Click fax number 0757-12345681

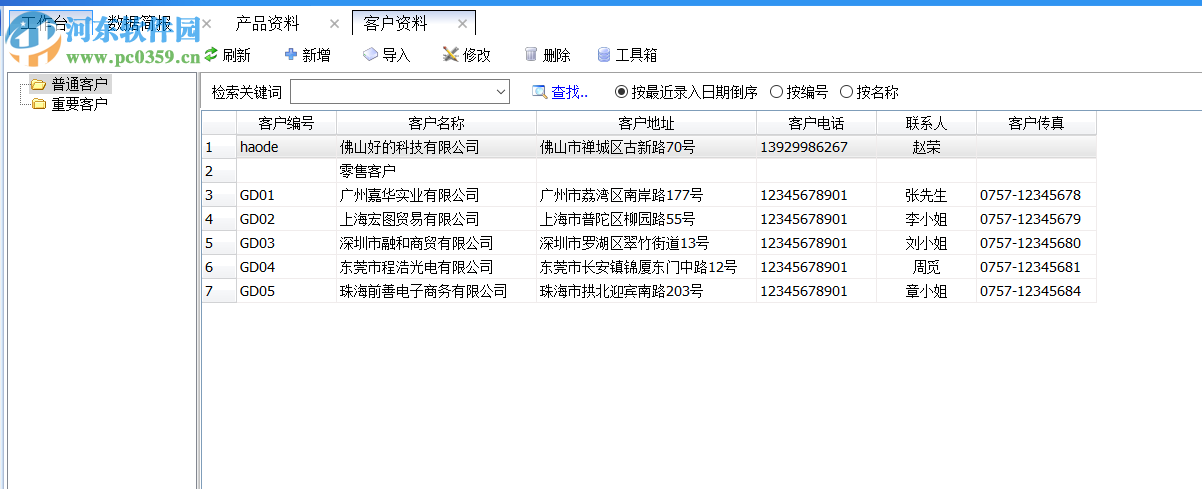(x=1030, y=267)
